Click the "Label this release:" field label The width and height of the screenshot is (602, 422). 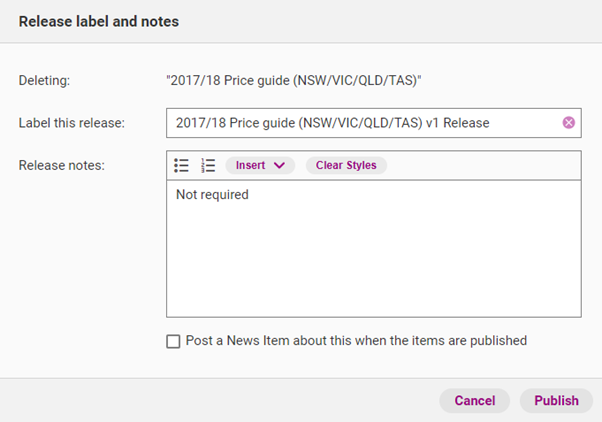tap(71, 123)
